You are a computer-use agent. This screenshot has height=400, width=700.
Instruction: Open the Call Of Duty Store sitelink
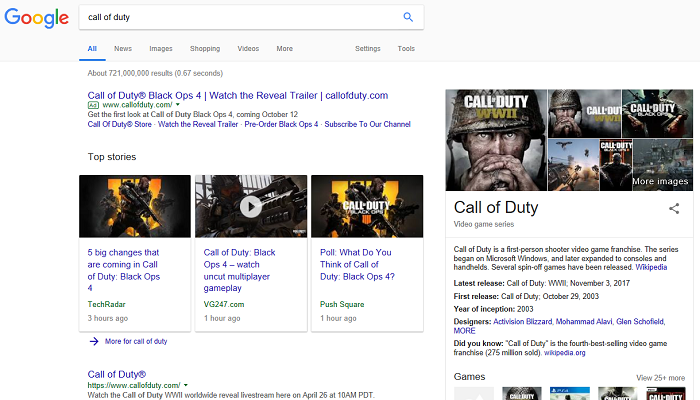point(120,124)
